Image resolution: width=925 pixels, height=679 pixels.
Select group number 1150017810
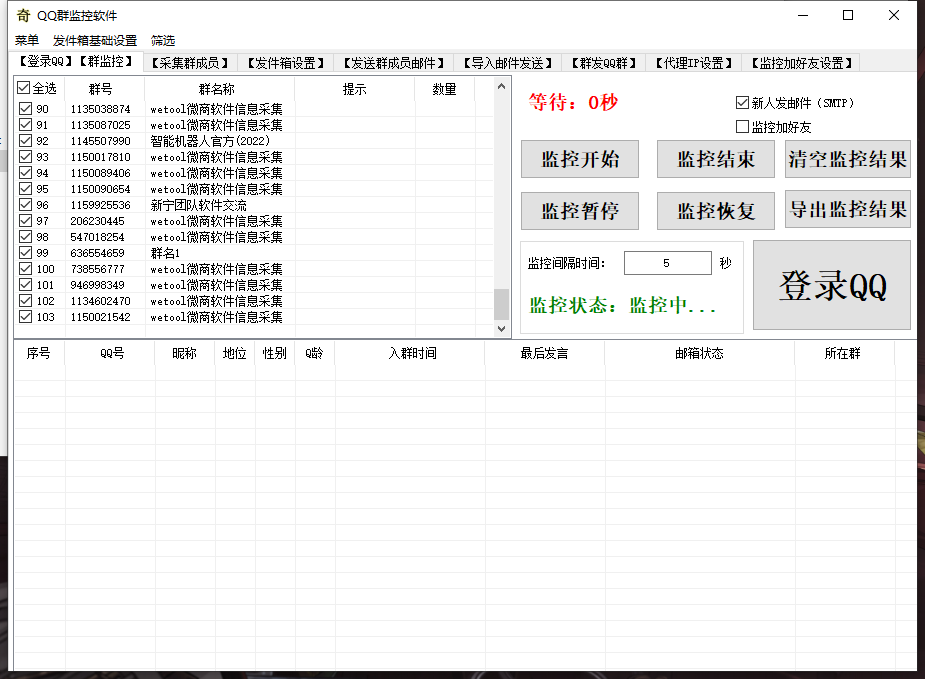point(100,157)
